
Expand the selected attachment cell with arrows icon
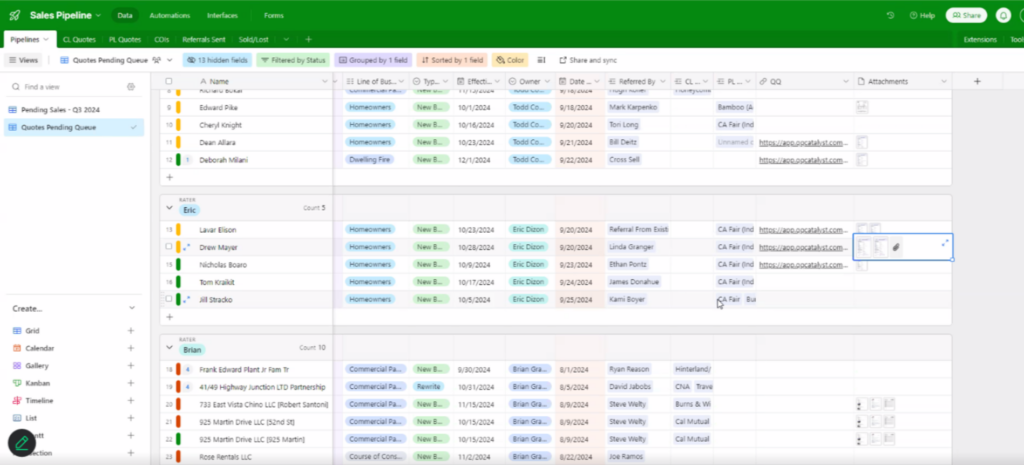click(x=945, y=241)
